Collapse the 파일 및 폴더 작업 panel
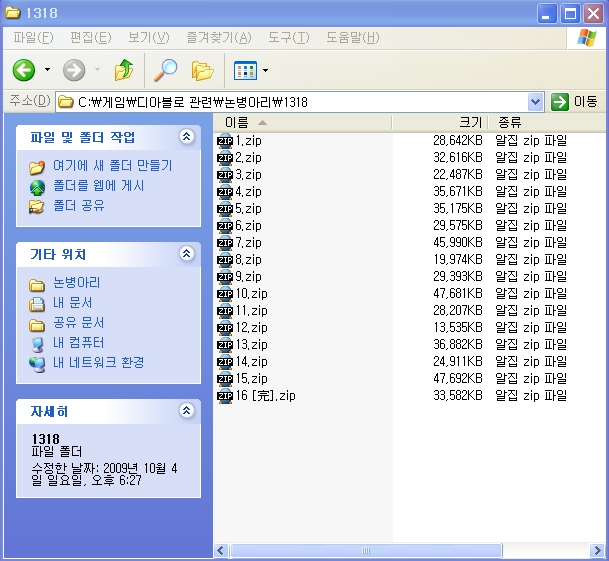The height and width of the screenshot is (561, 609). tap(185, 137)
